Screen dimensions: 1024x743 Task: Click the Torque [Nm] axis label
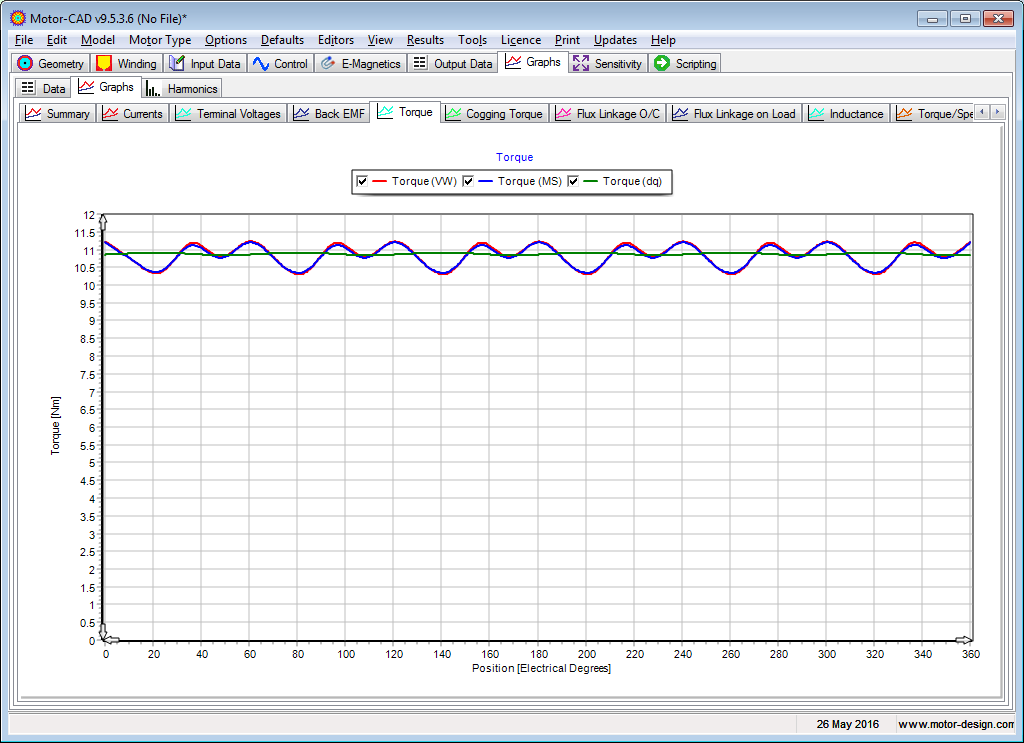tap(56, 426)
